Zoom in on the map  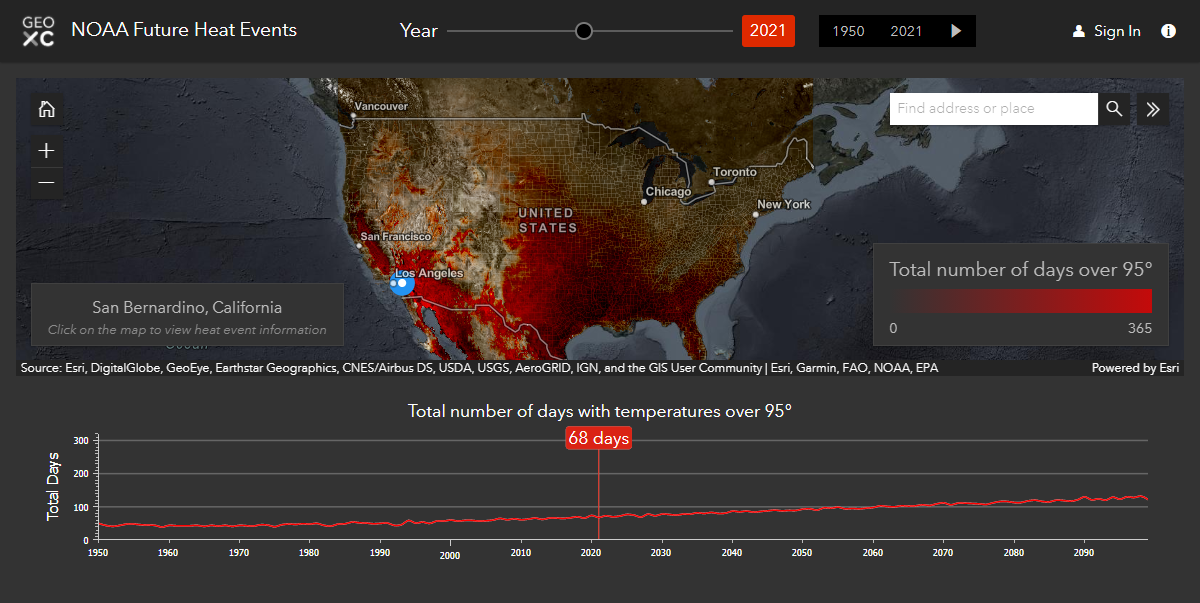(46, 151)
